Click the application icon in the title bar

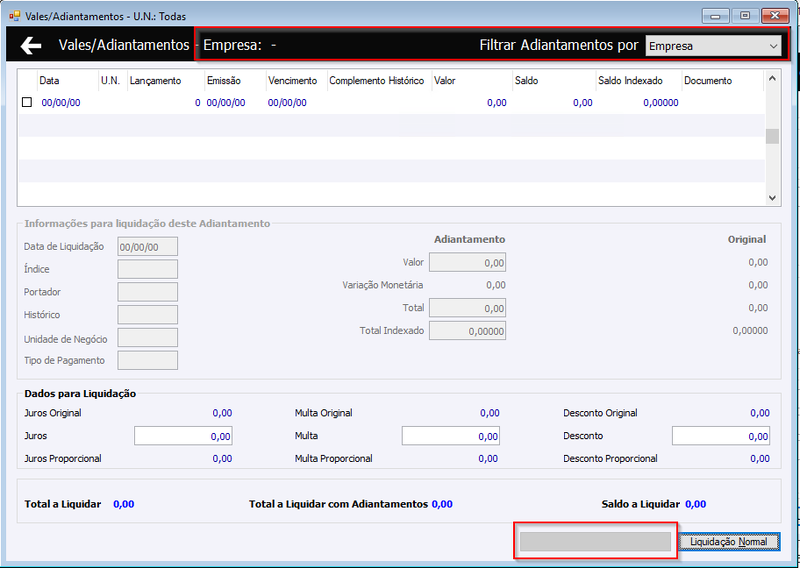coord(14,16)
